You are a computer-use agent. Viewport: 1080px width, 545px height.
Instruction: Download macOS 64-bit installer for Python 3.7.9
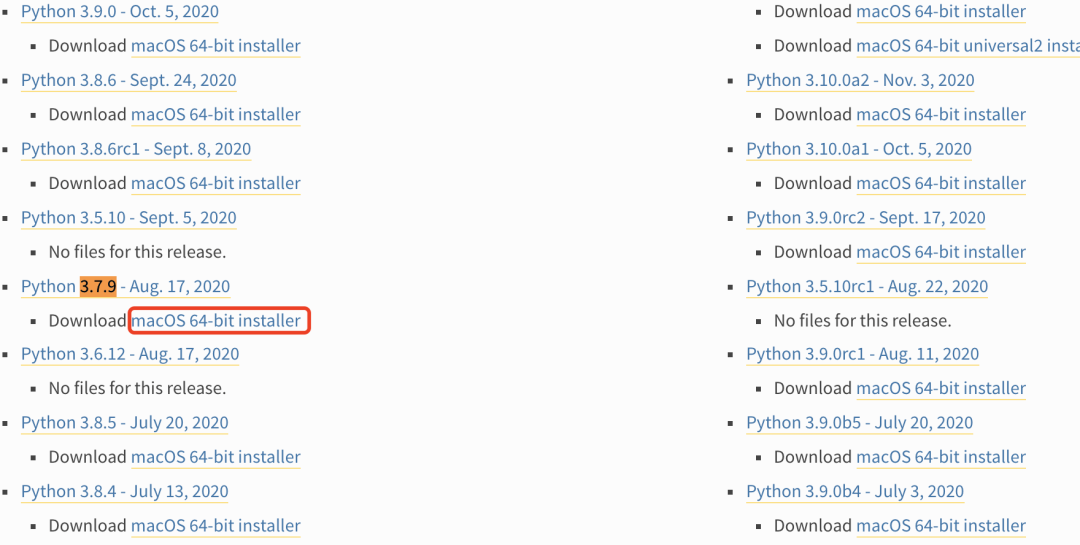coord(216,321)
